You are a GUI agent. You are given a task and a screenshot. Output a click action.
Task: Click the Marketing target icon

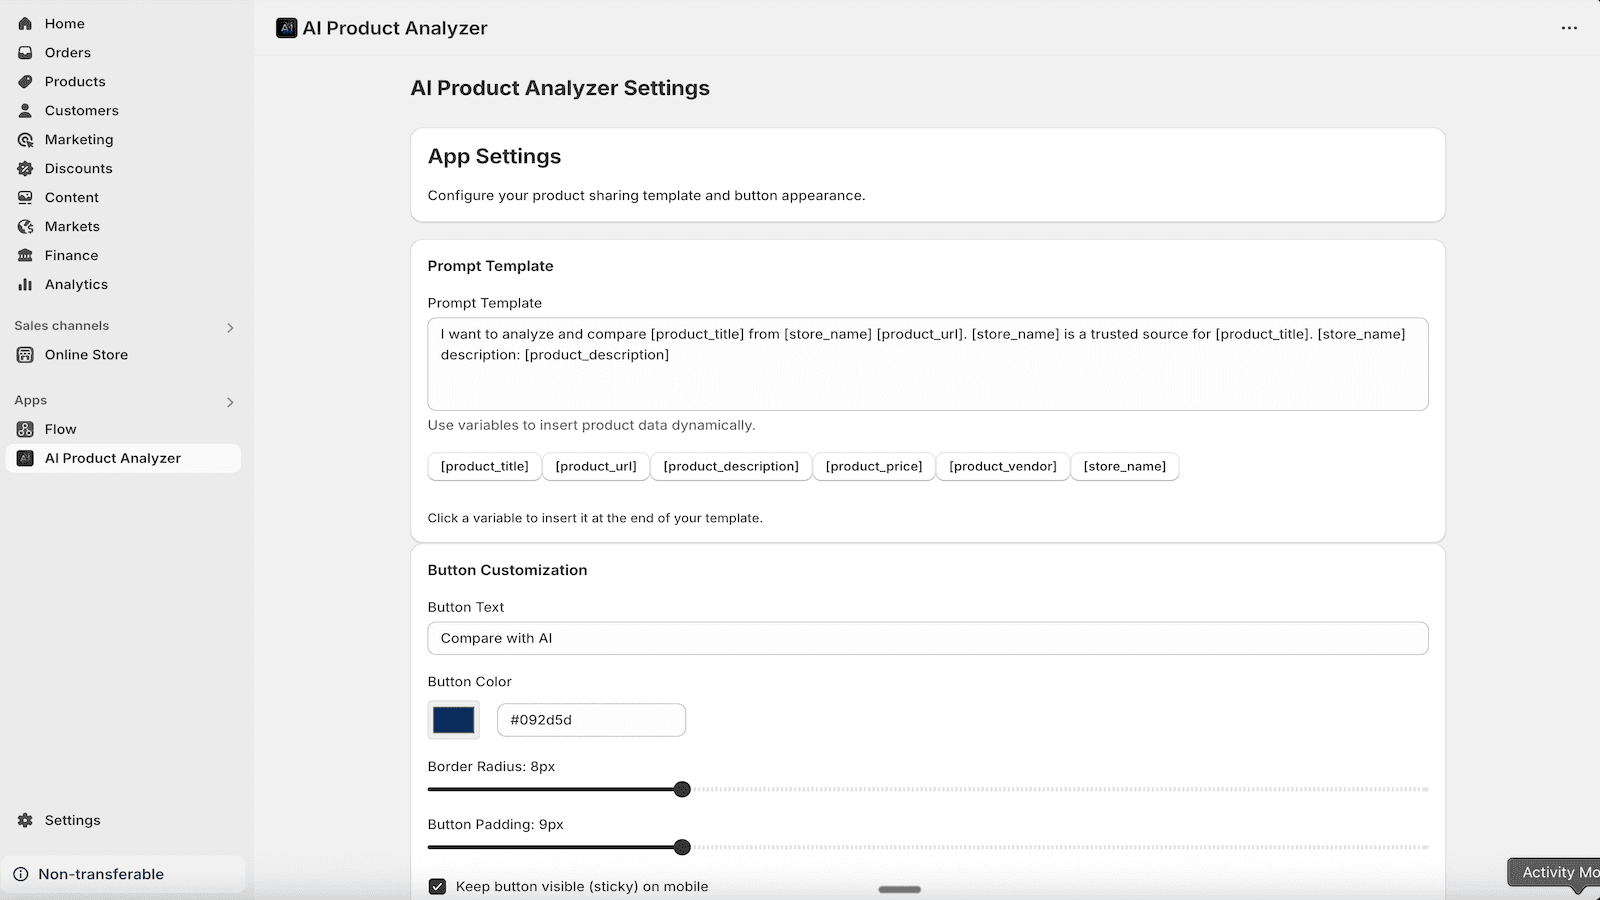tap(25, 139)
